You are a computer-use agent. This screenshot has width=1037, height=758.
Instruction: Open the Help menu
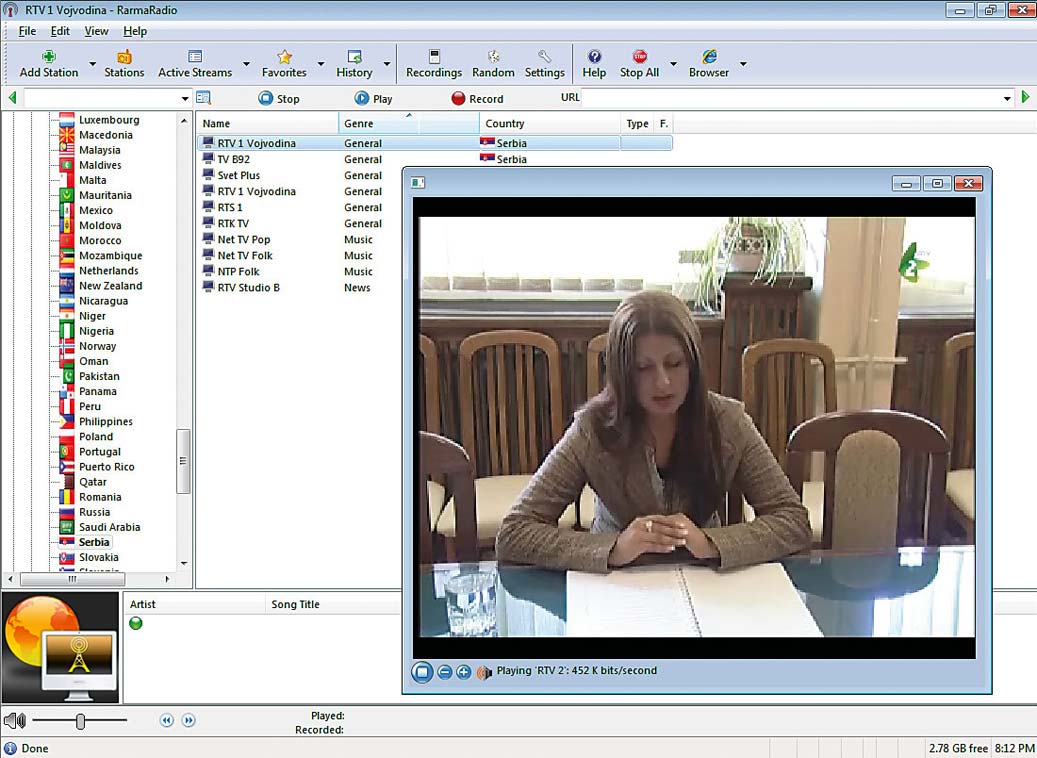pos(135,31)
